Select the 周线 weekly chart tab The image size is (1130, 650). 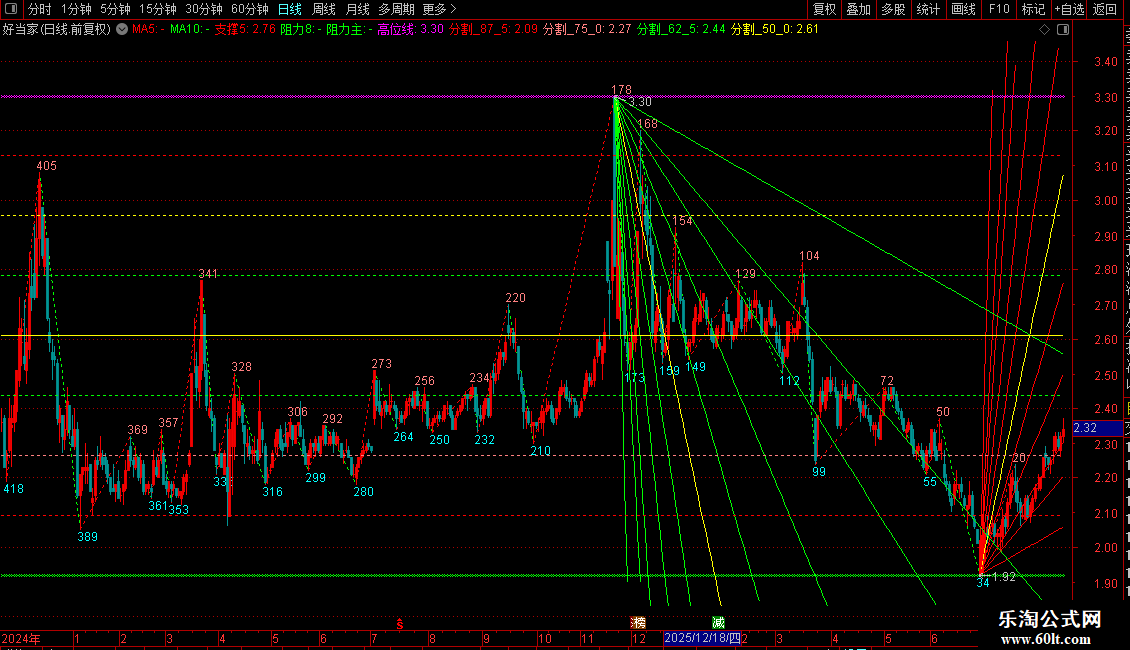324,9
